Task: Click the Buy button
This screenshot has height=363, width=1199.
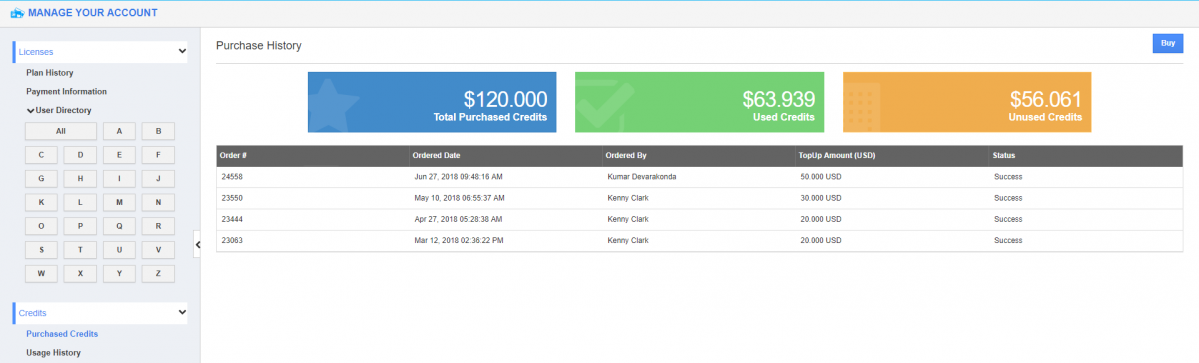Action: click(1168, 44)
